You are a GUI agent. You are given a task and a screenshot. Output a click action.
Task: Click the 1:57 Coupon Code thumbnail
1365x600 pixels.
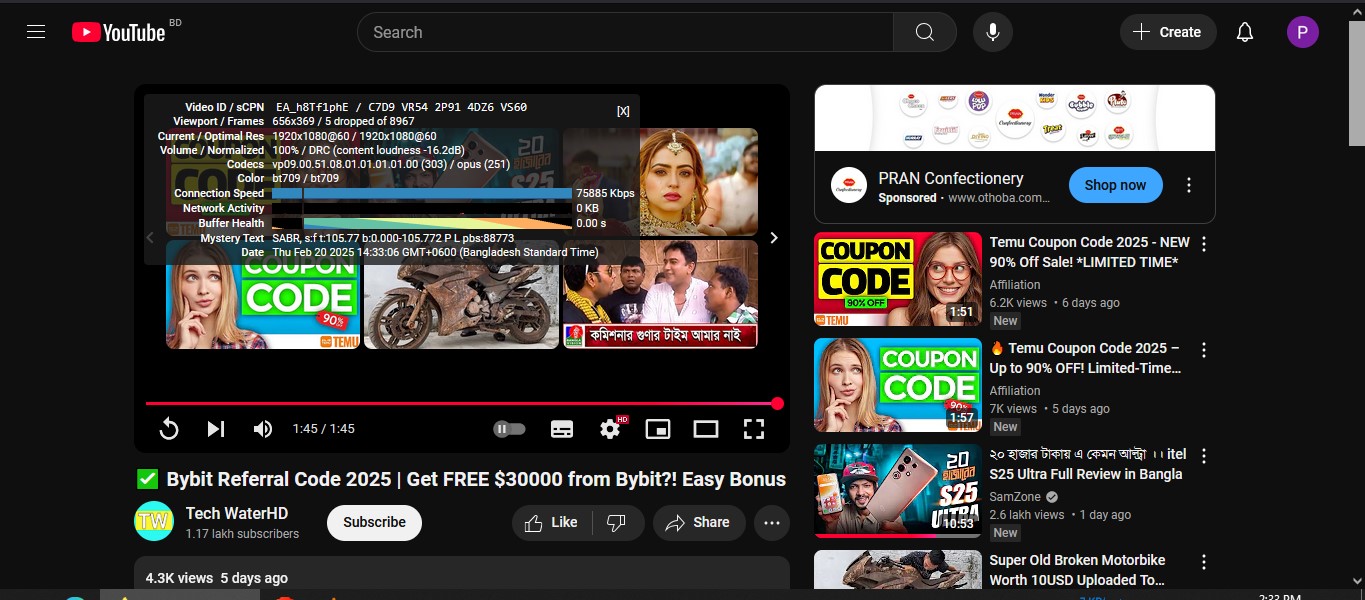[898, 385]
